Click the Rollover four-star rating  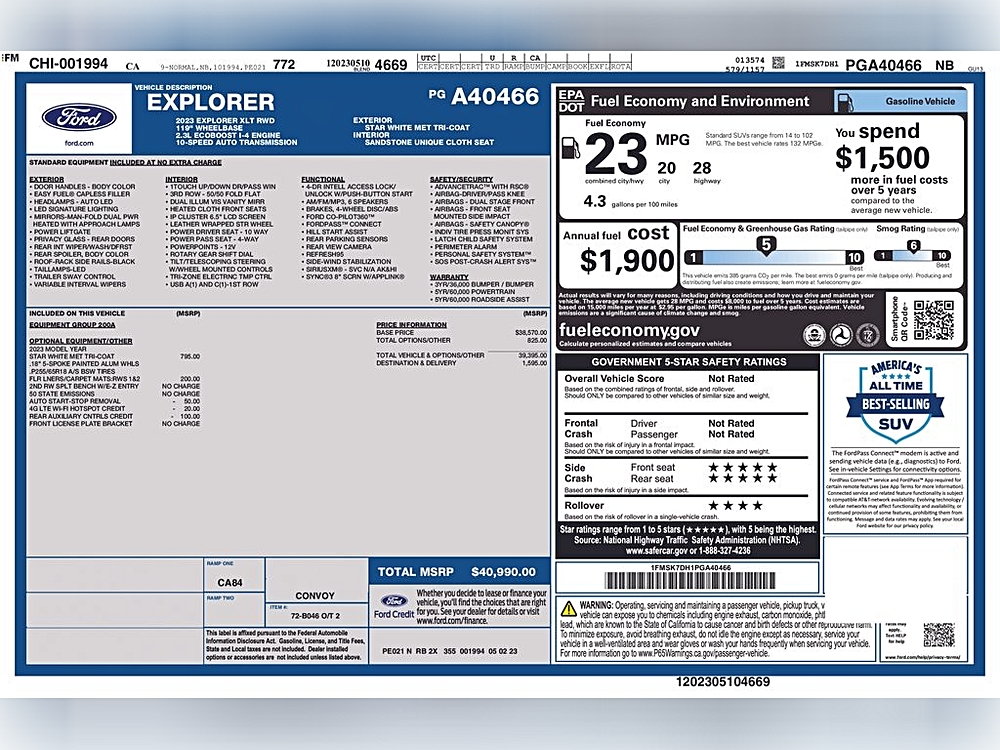point(735,506)
